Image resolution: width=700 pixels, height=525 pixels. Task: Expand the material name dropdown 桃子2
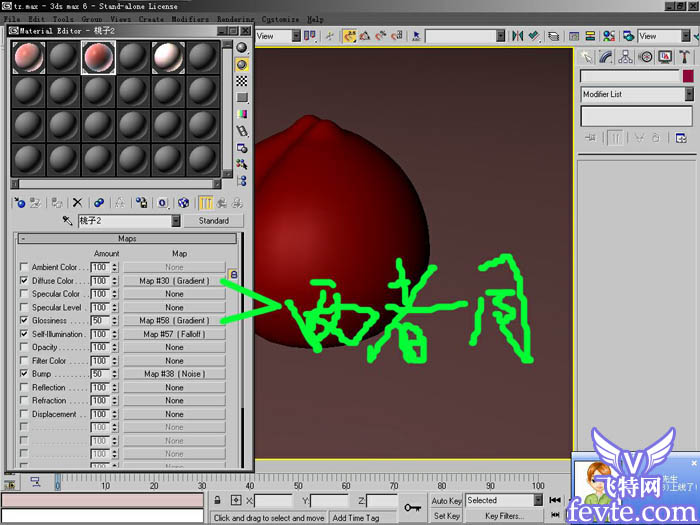coord(176,221)
